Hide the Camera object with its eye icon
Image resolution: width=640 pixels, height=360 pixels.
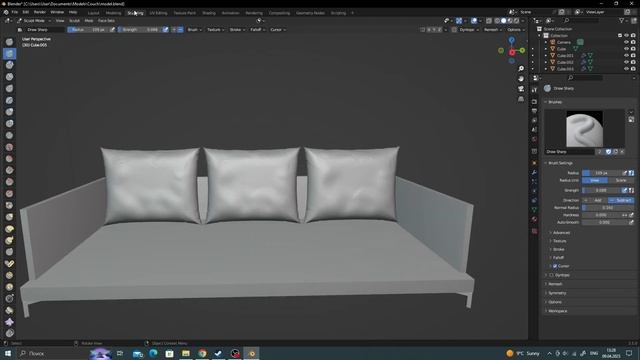627,42
